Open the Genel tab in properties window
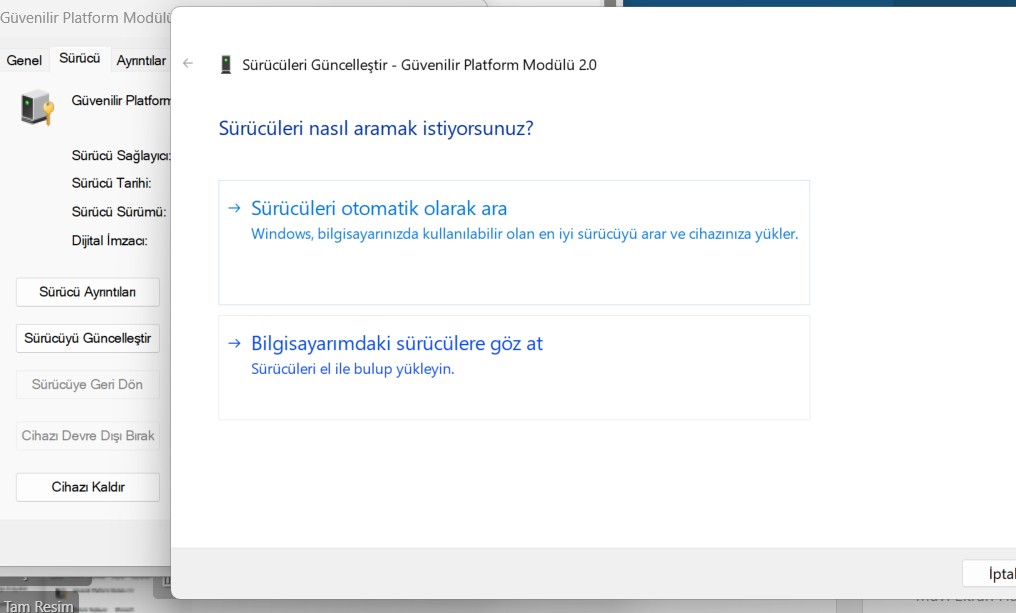1016x613 pixels. (24, 60)
